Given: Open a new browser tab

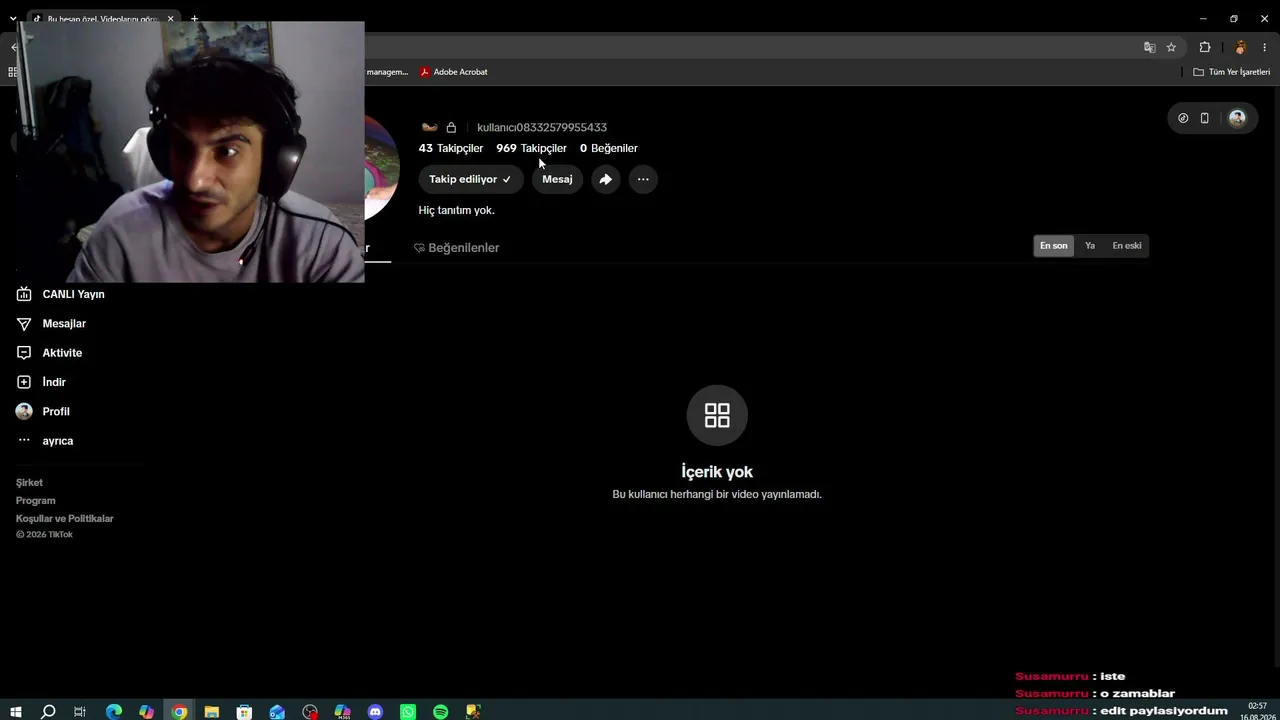Looking at the screenshot, I should (x=194, y=19).
